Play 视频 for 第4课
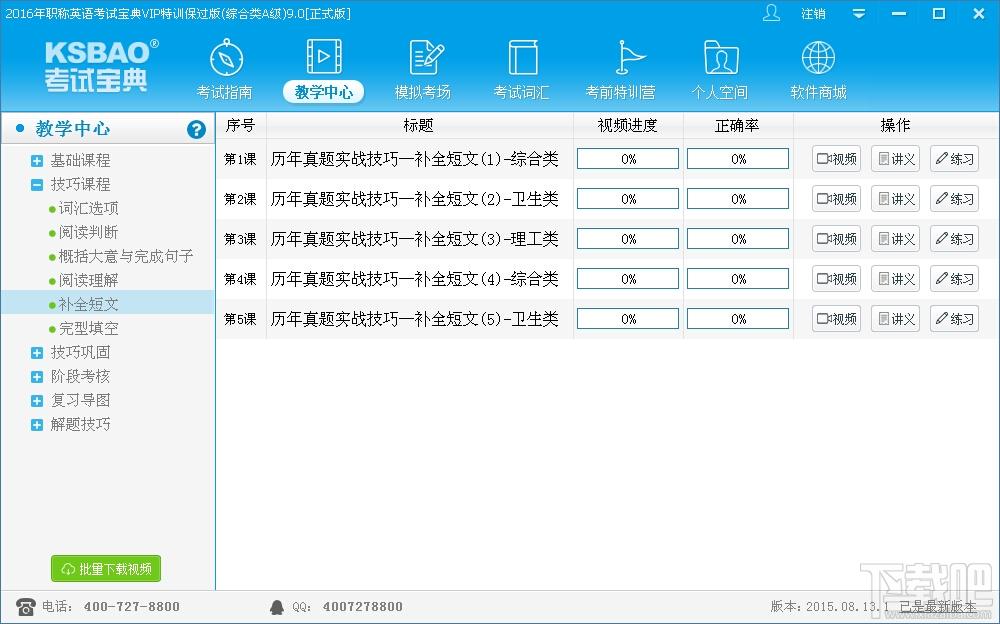The image size is (1000, 624). [x=837, y=279]
